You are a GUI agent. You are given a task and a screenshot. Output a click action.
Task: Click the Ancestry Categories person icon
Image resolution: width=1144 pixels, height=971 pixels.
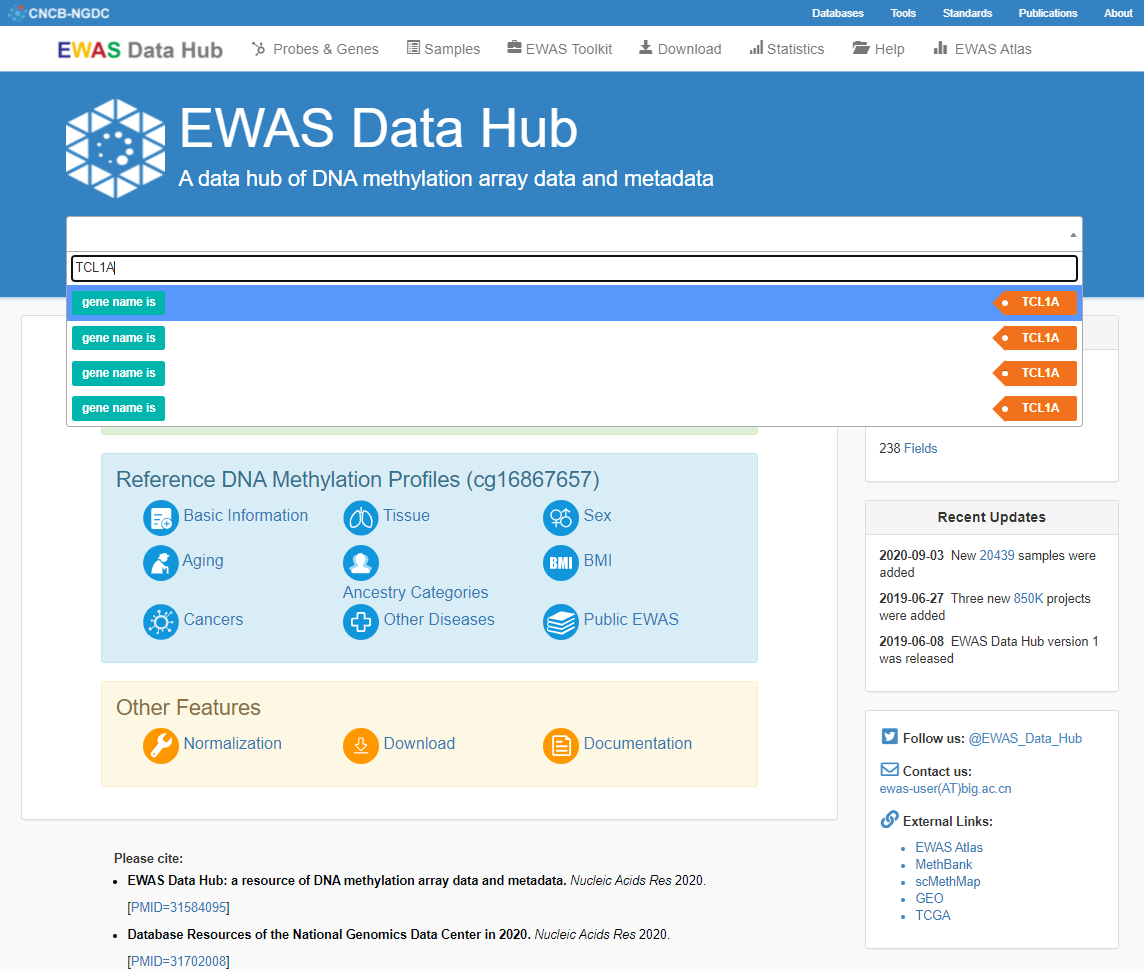[360, 563]
